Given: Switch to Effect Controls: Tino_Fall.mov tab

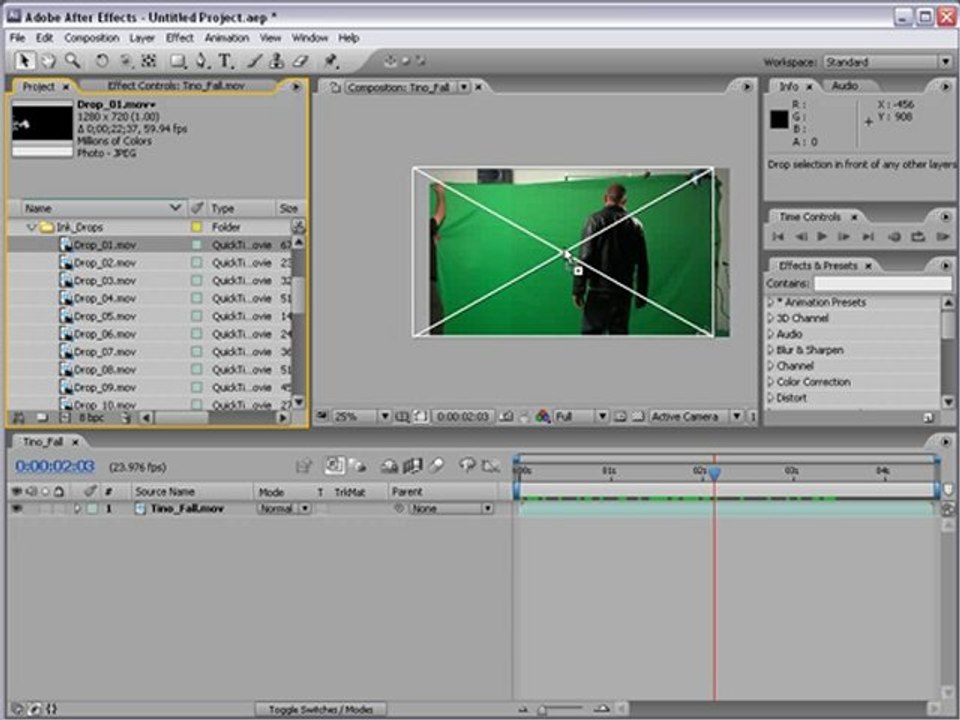Looking at the screenshot, I should [176, 86].
